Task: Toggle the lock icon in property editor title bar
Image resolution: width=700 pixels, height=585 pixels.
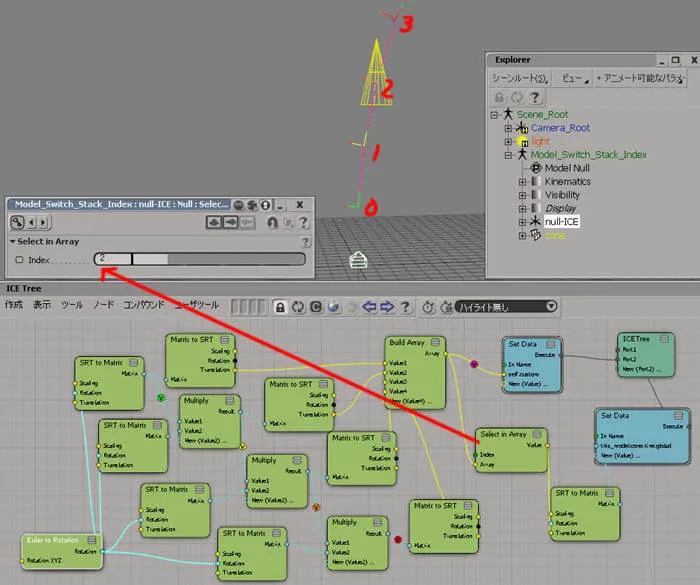Action: pos(266,205)
